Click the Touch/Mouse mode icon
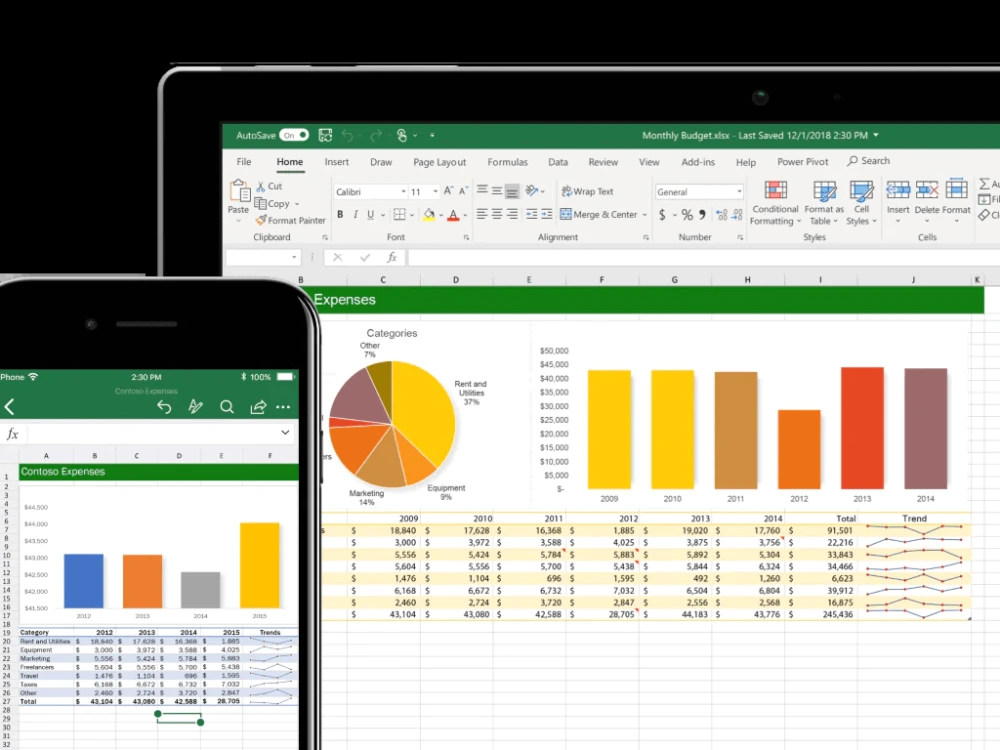1000x750 pixels. pos(402,135)
